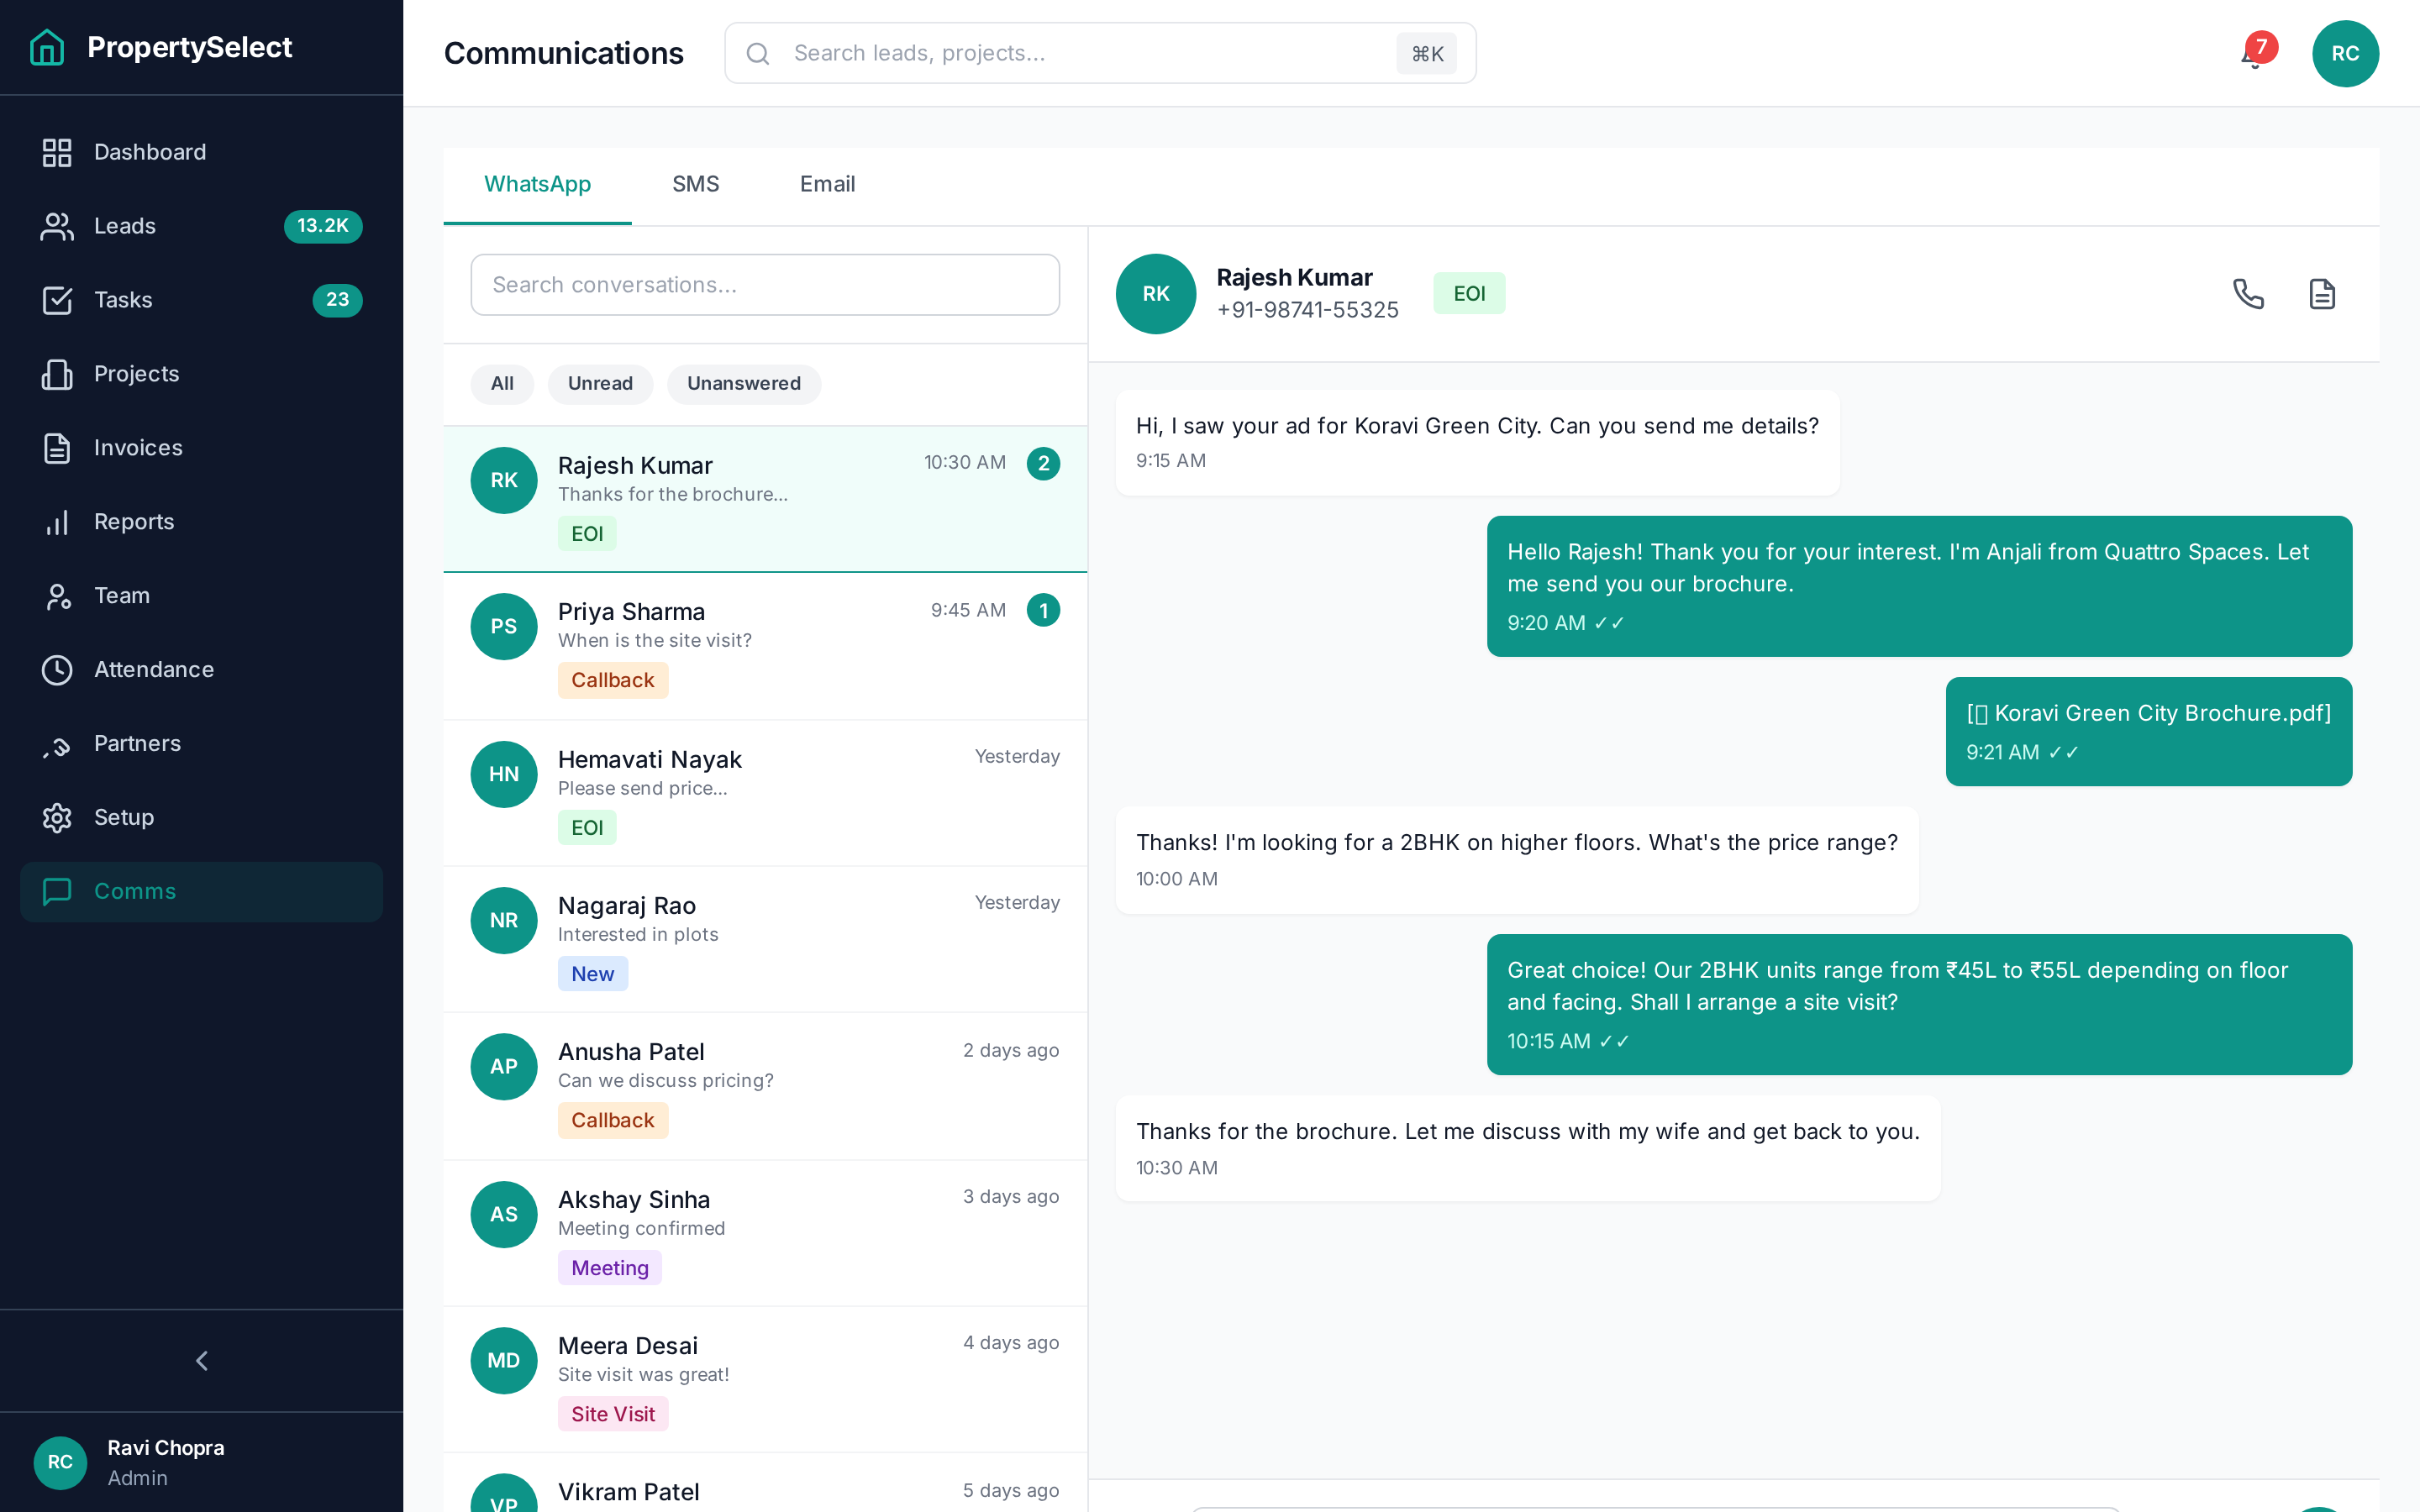Open Dashboard from the sidebar
The image size is (2420, 1512).
point(201,152)
